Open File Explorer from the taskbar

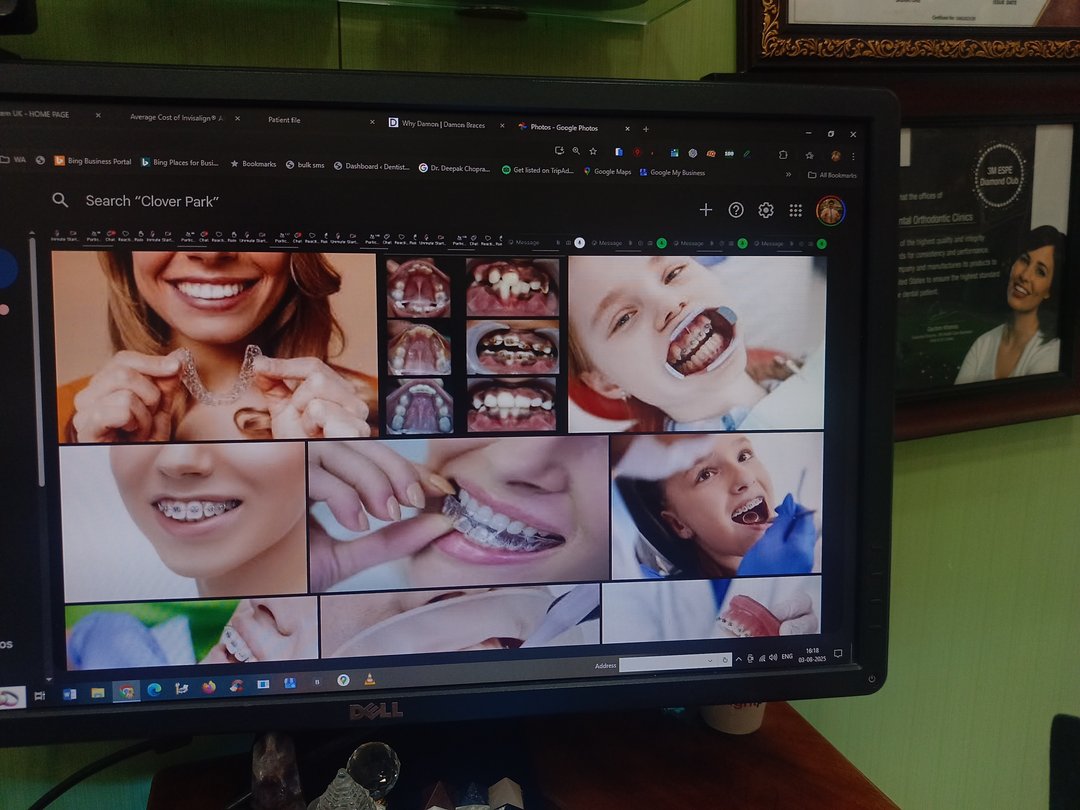click(98, 693)
